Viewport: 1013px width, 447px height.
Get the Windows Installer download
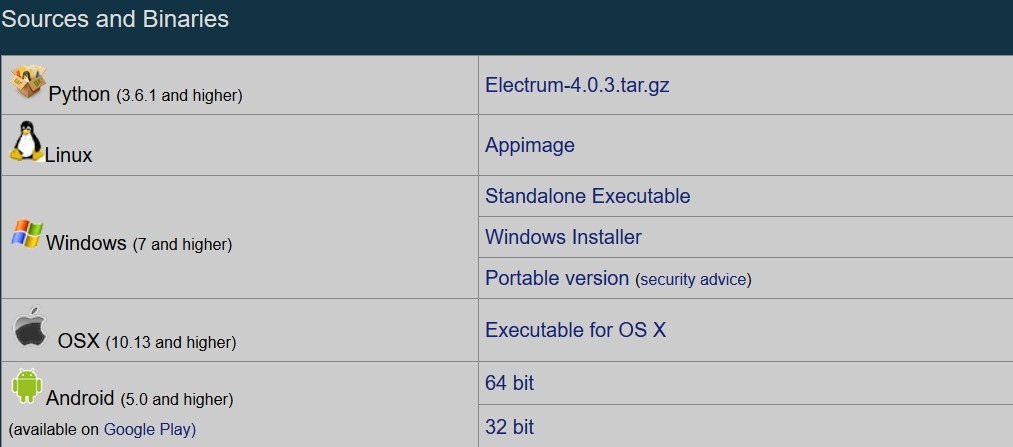tap(563, 237)
